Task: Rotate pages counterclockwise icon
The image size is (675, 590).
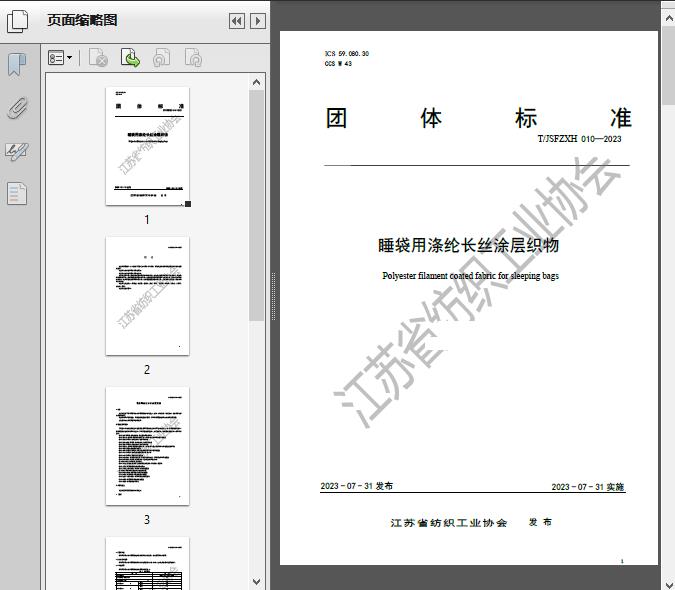Action: tap(162, 58)
